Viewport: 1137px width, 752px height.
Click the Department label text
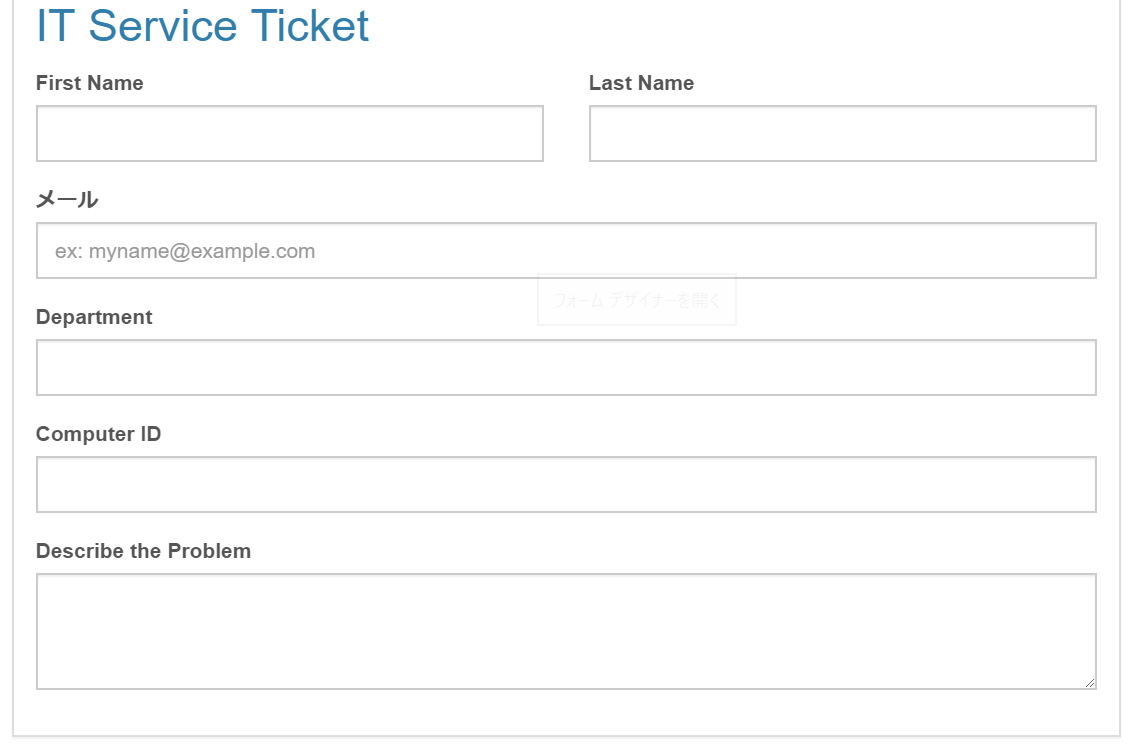pos(94,317)
